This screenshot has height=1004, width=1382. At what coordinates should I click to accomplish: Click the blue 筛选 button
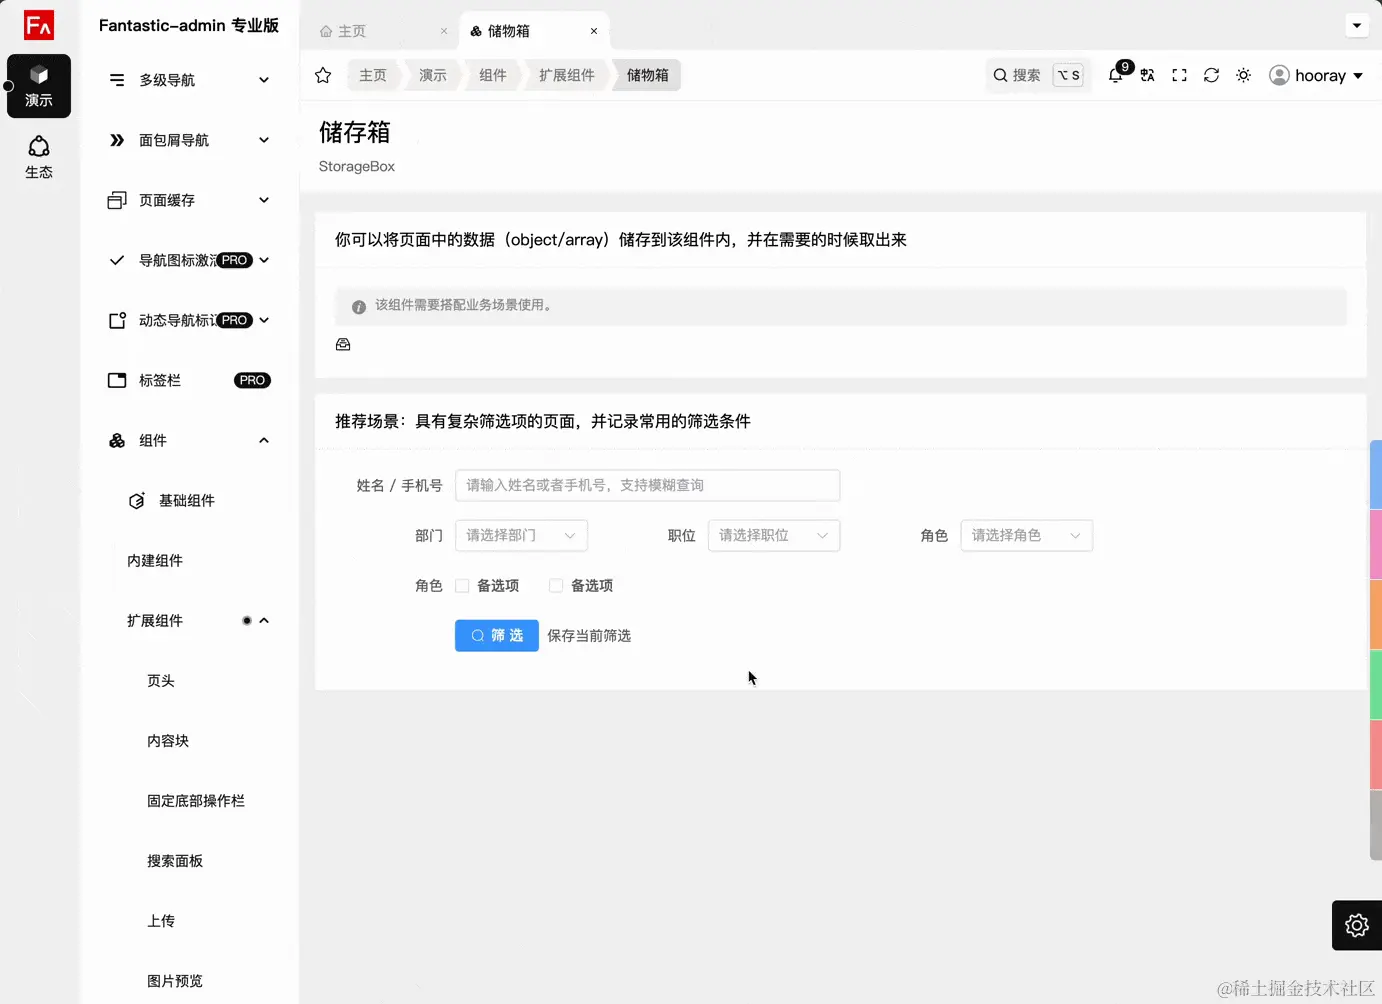pyautogui.click(x=497, y=636)
